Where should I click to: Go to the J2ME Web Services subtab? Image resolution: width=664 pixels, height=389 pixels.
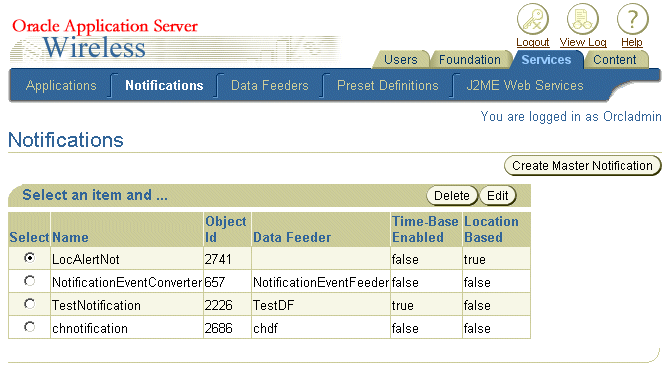pyautogui.click(x=525, y=86)
